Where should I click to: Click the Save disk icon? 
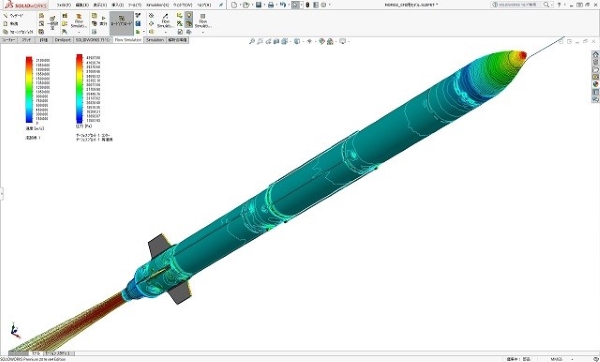coord(259,5)
